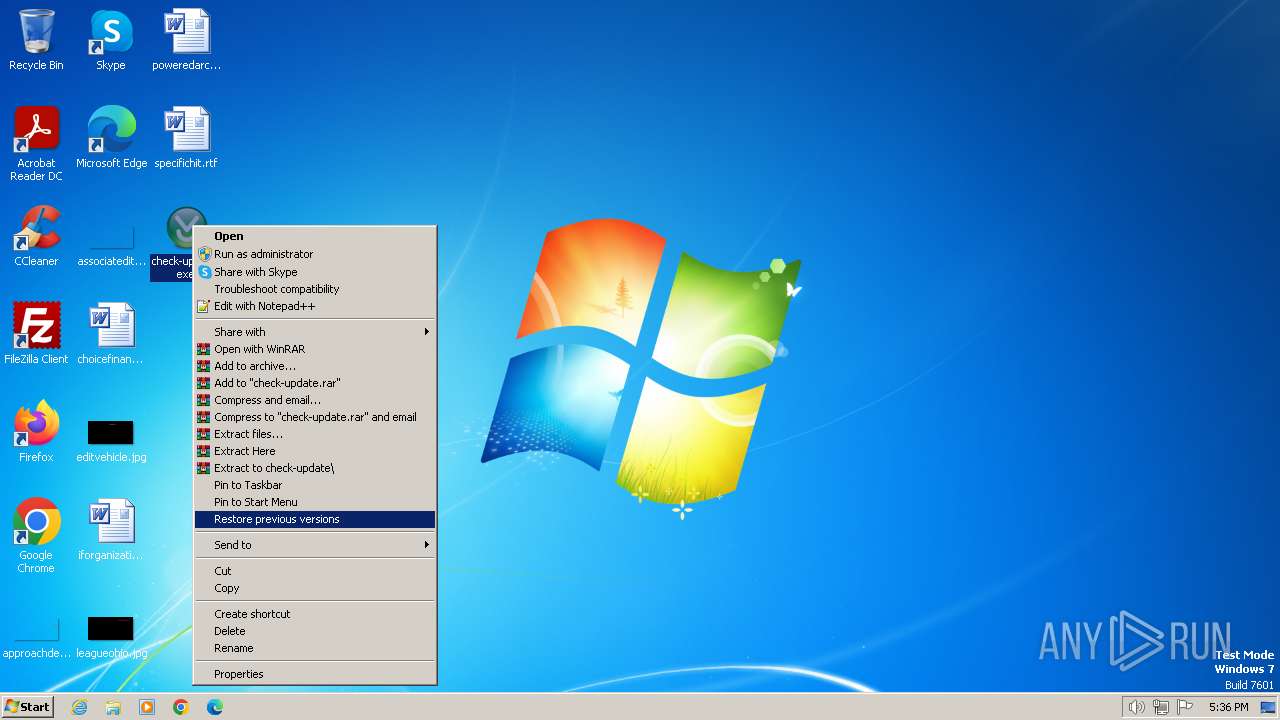Choose Compress to "check-update.rar" and email

click(x=315, y=417)
